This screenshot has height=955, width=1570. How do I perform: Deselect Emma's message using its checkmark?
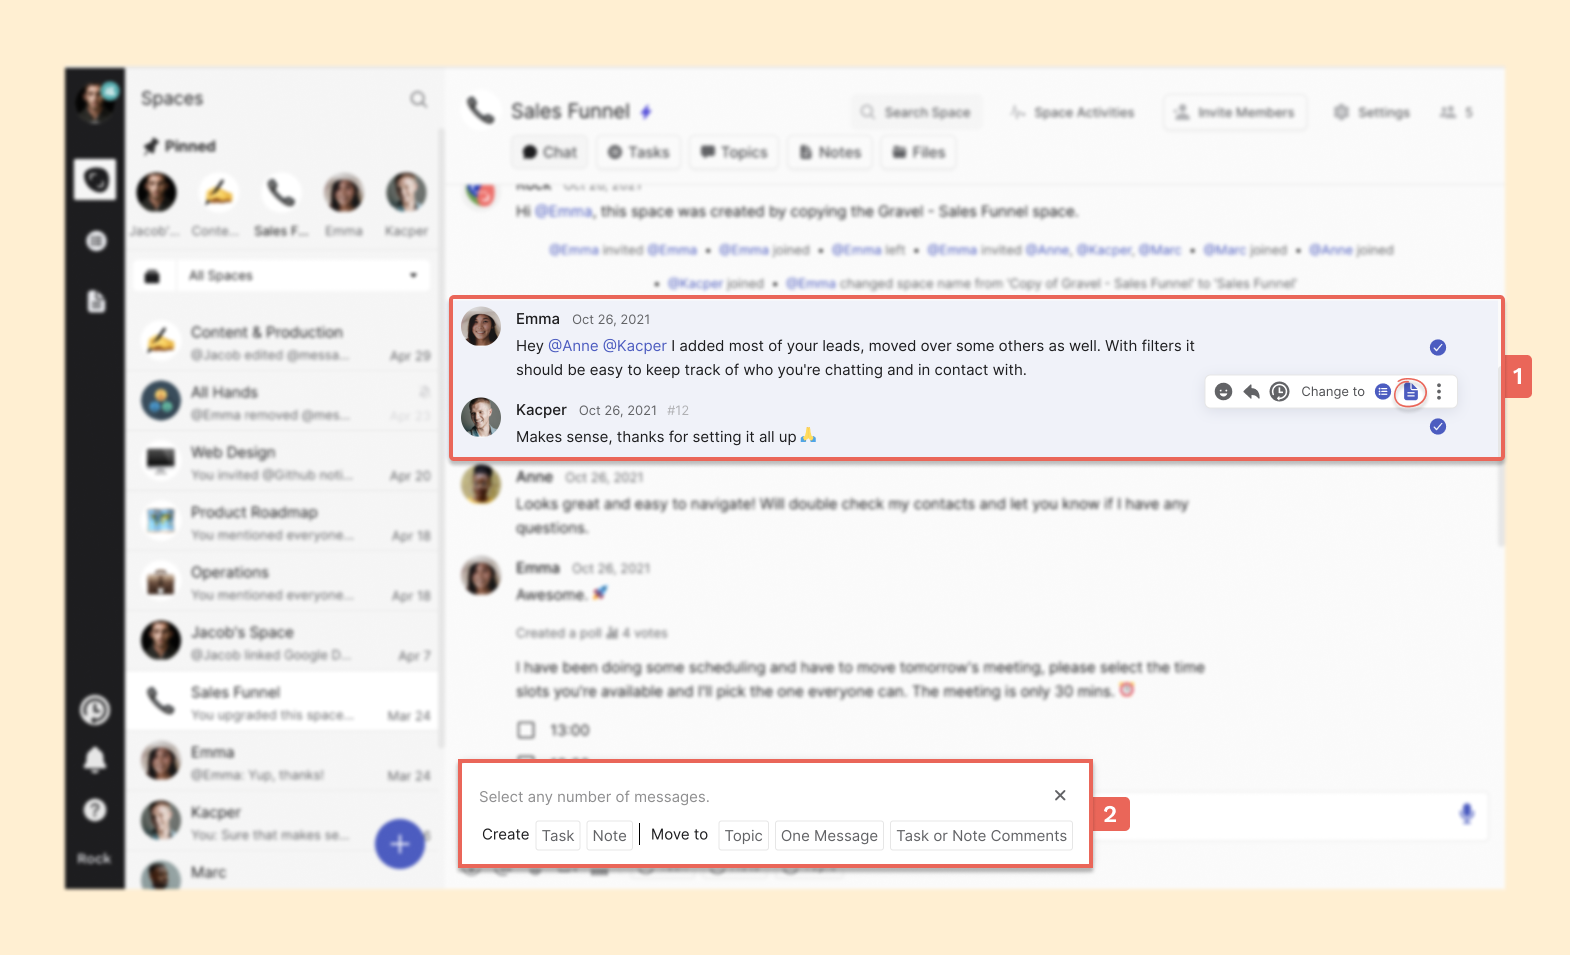1438,348
